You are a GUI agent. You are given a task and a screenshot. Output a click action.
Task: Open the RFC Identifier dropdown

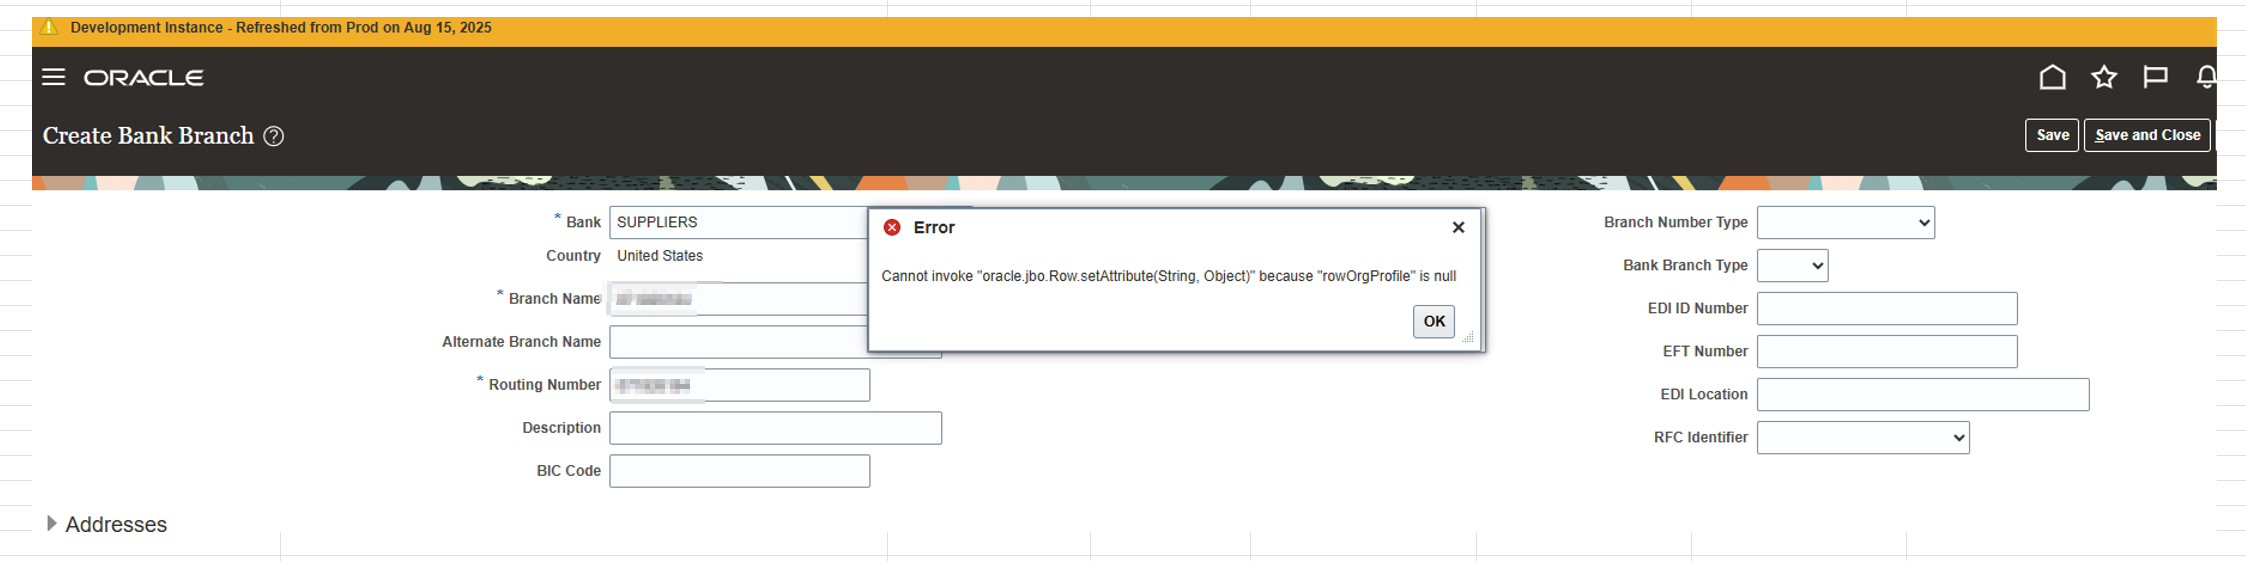point(1863,437)
